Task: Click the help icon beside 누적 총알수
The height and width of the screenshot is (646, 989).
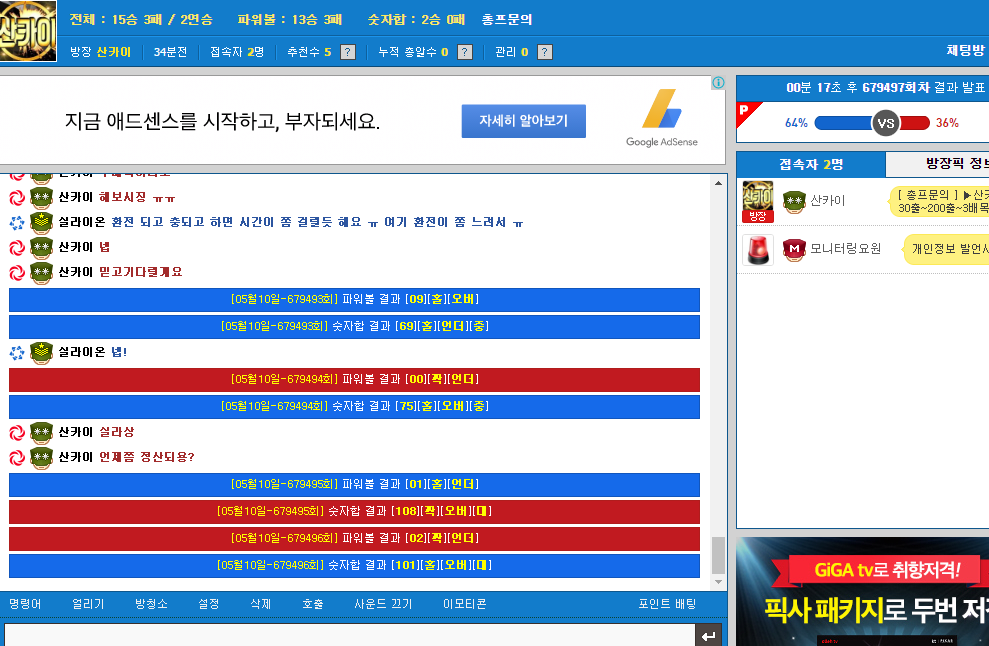Action: tap(465, 52)
